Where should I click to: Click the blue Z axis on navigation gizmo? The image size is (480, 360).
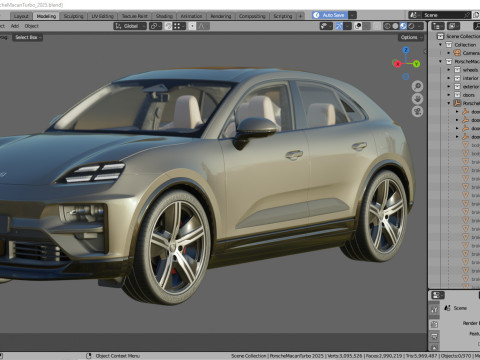[406, 50]
